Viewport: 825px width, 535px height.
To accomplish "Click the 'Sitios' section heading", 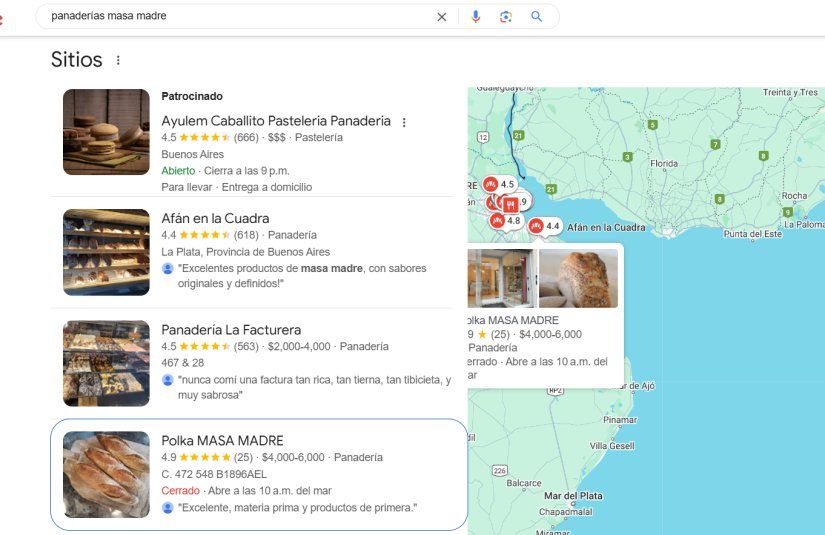I will [x=77, y=60].
